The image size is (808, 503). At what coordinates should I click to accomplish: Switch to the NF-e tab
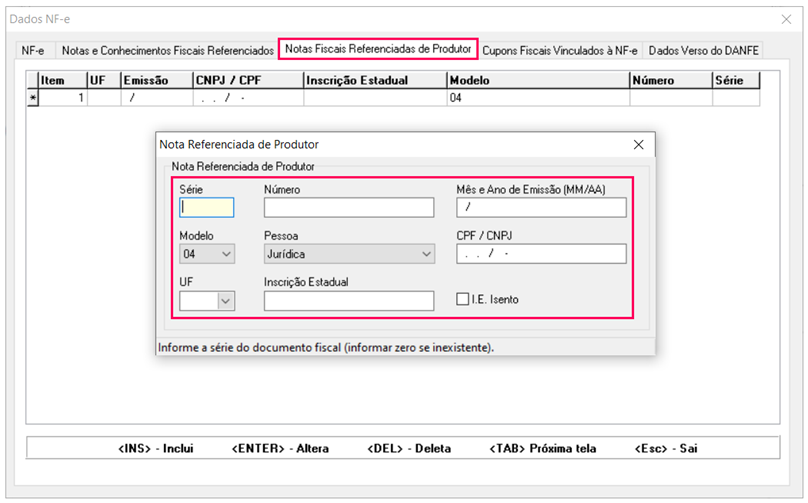click(33, 50)
